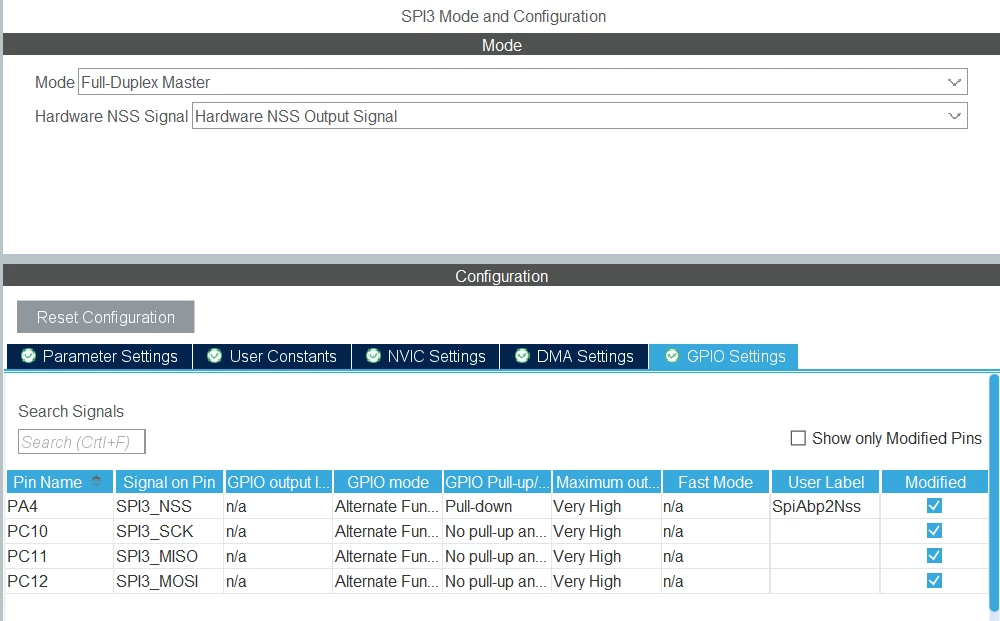Viewport: 1000px width, 621px height.
Task: Sort by the Pin Name column header
Action: (x=60, y=482)
